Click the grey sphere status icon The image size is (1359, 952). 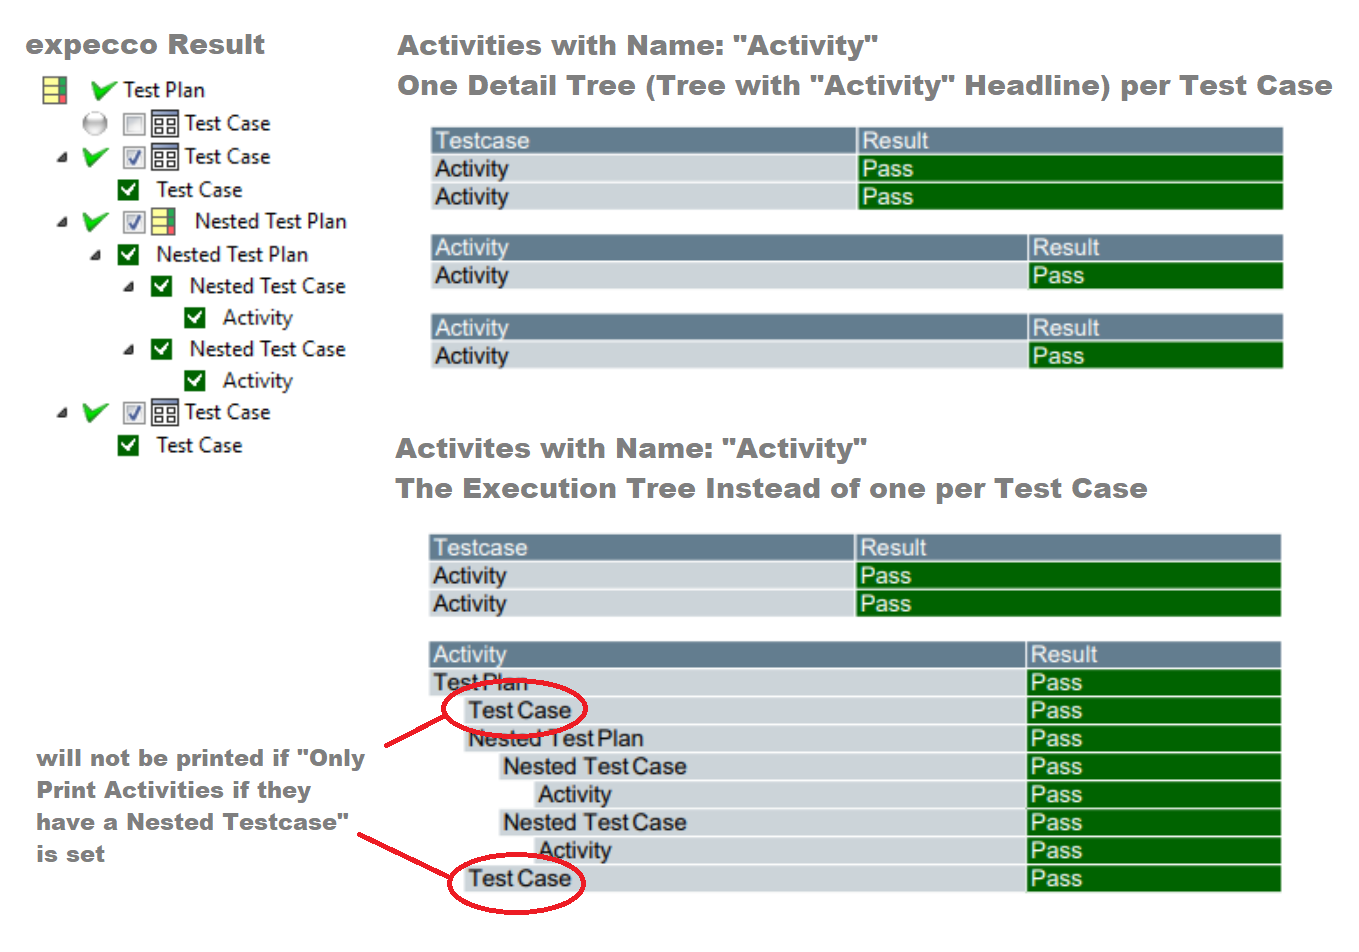(95, 124)
